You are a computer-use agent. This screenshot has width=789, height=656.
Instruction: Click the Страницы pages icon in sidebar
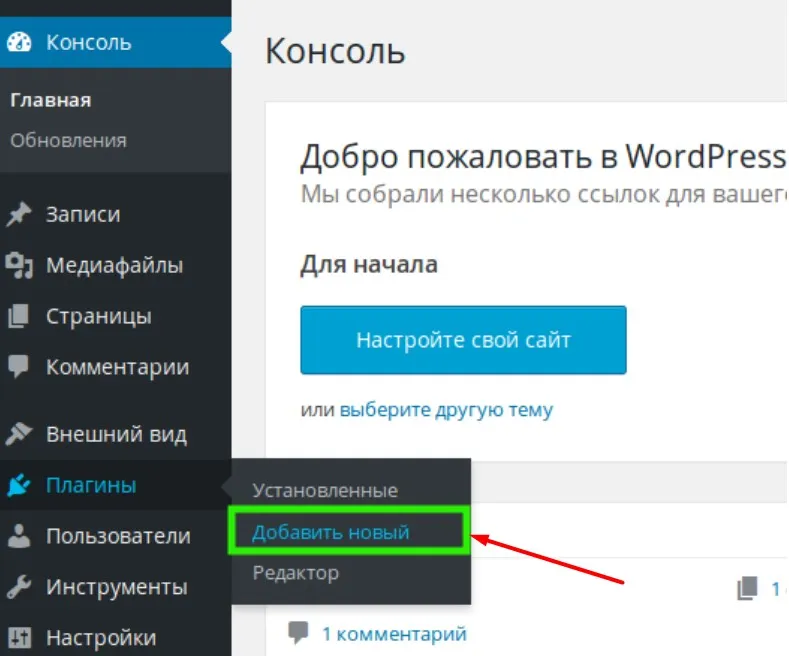tap(19, 316)
